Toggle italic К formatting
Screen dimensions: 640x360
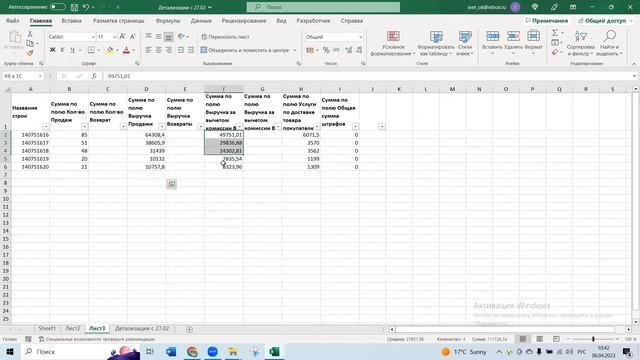(62, 50)
